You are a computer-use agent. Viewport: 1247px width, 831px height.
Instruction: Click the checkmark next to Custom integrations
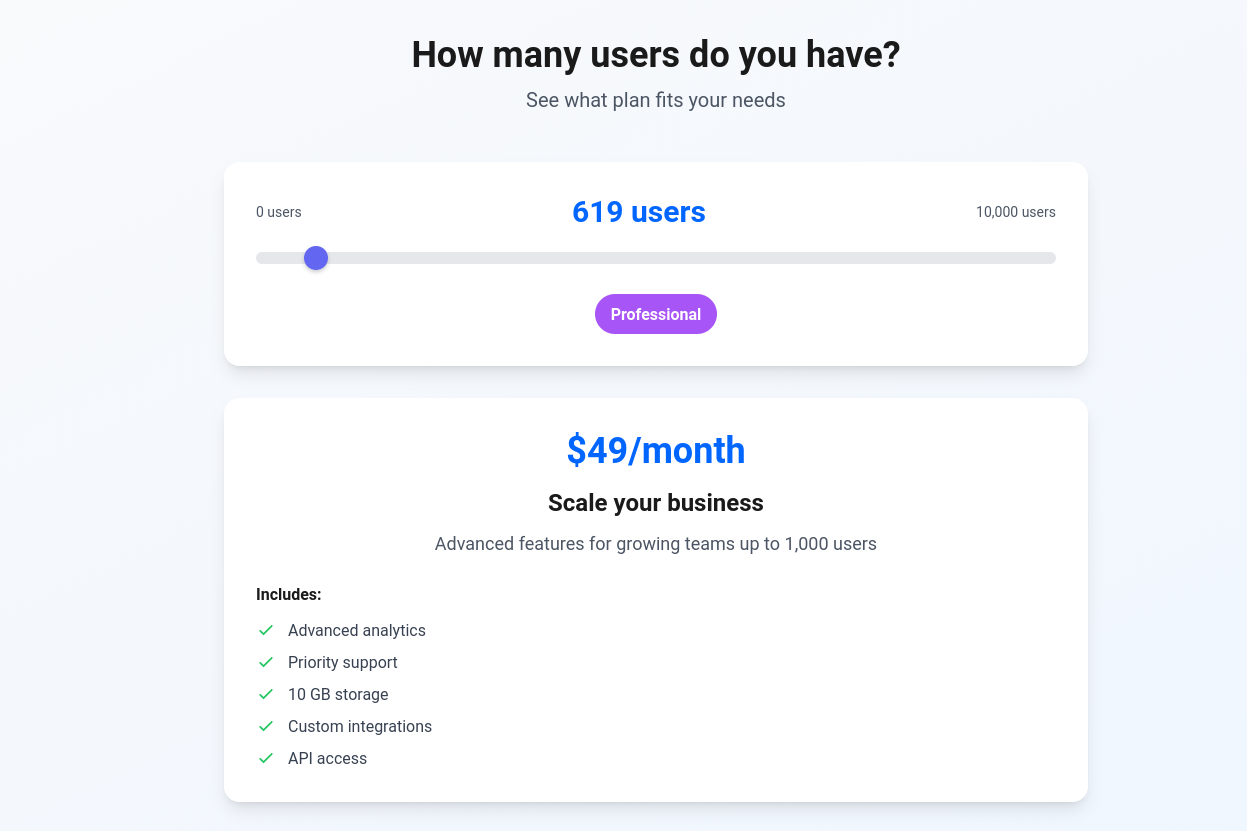pos(266,726)
